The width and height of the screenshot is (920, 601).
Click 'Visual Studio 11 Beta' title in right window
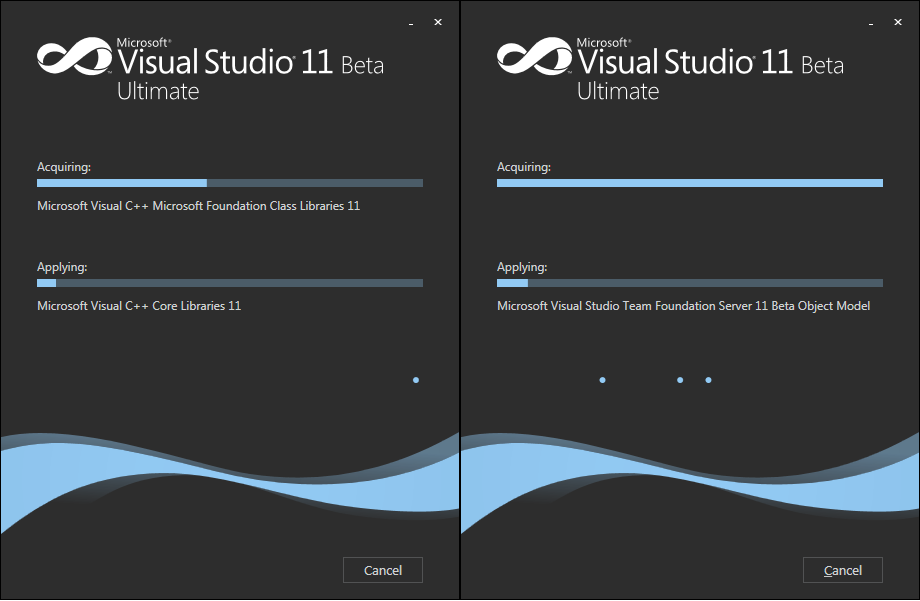711,62
